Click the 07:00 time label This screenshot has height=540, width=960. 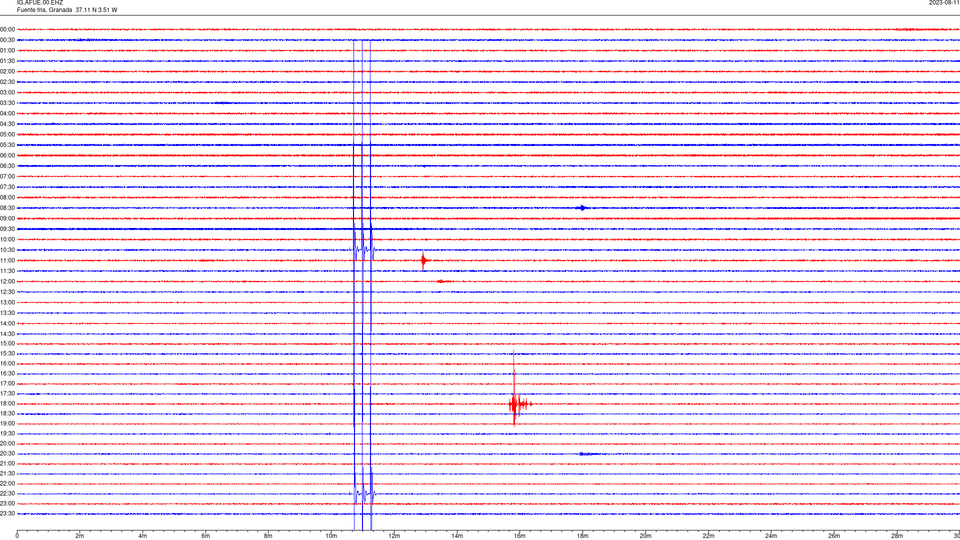7,176
